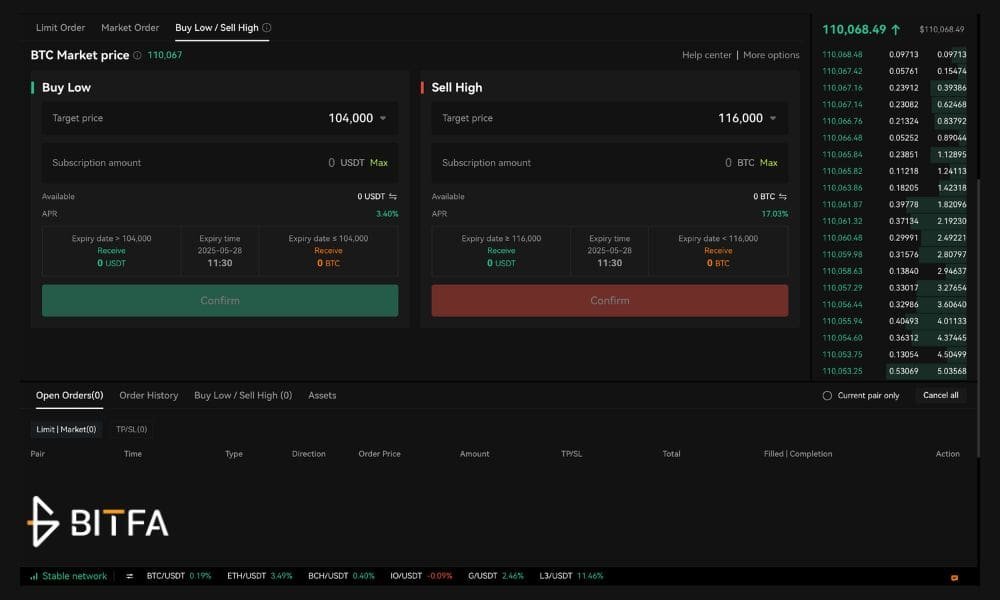This screenshot has height=600, width=1000.
Task: Click Max in Buy Low subscription amount
Action: 379,163
